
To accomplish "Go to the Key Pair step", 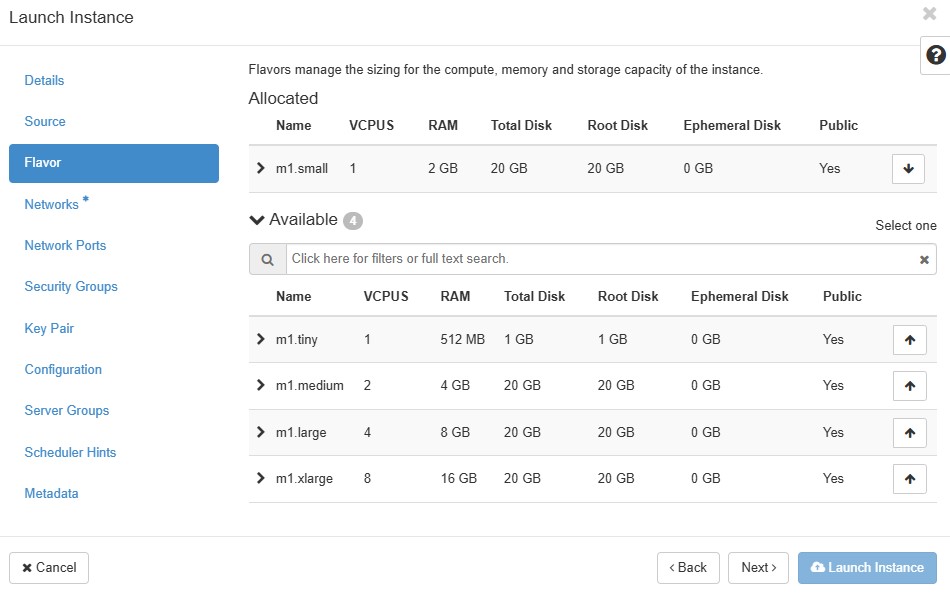I will [x=49, y=328].
